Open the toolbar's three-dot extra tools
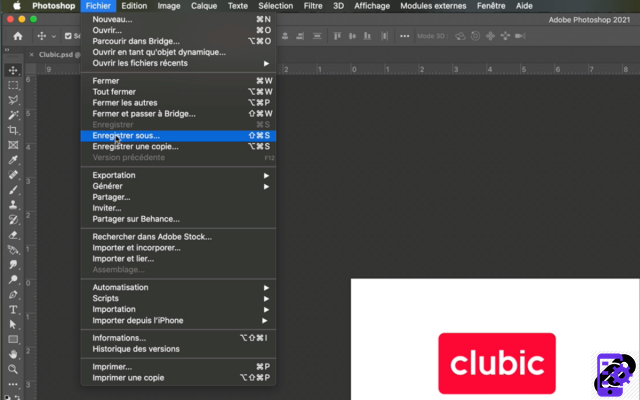This screenshot has height=400, width=640. 13,384
